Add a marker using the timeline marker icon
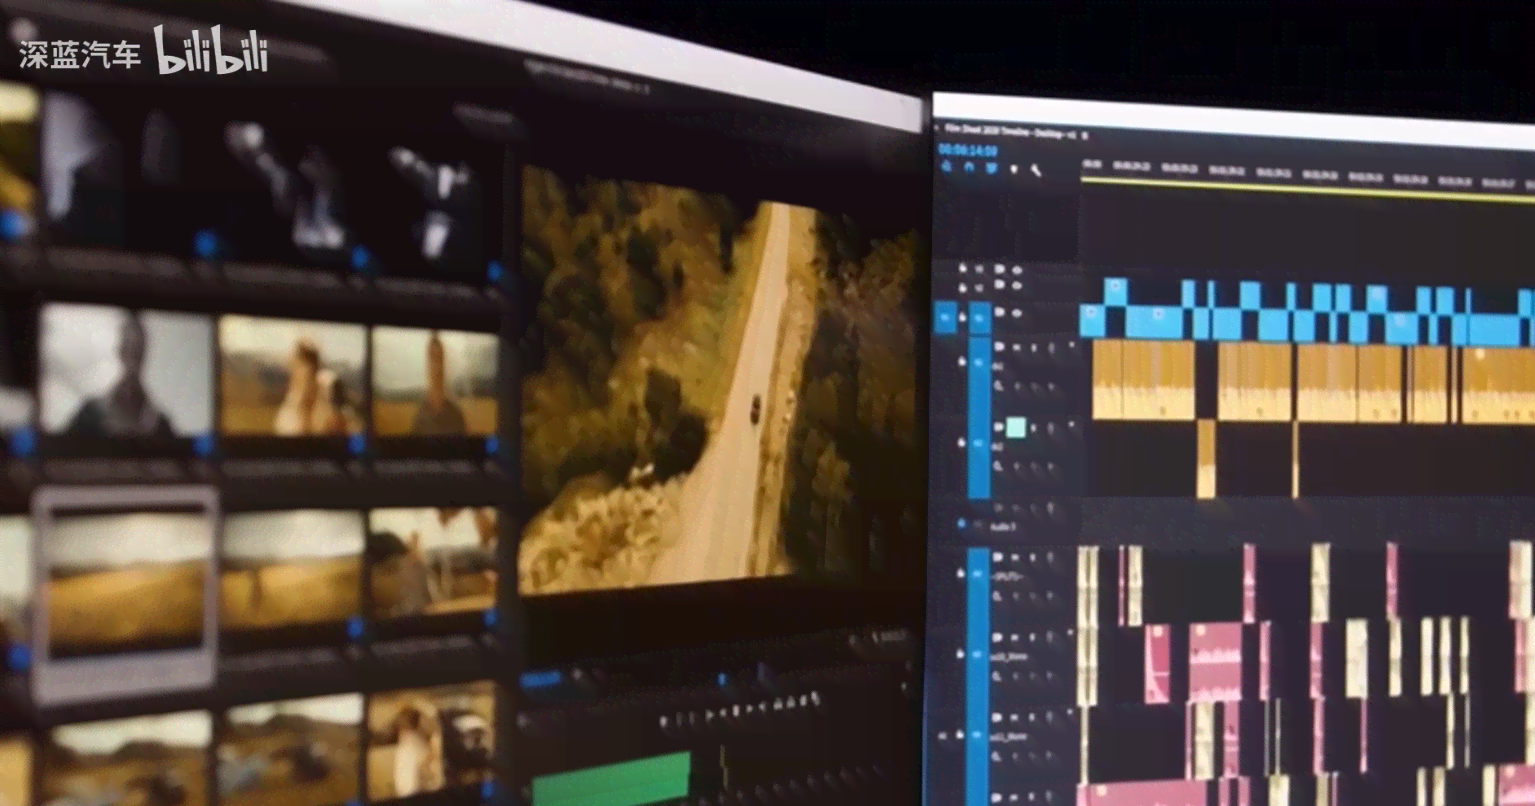 point(1014,169)
